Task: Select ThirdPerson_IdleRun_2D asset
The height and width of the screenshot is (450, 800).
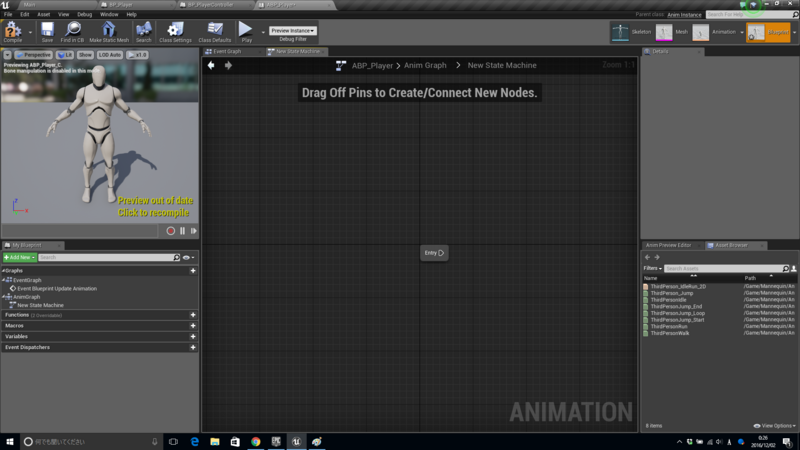Action: click(678, 287)
